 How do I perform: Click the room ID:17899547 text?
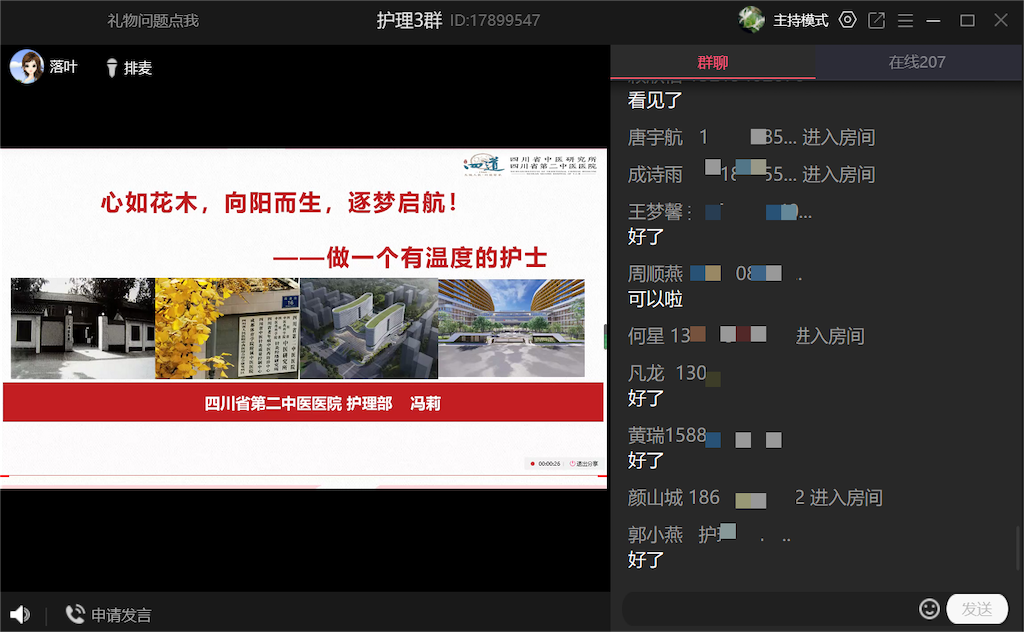tap(495, 21)
